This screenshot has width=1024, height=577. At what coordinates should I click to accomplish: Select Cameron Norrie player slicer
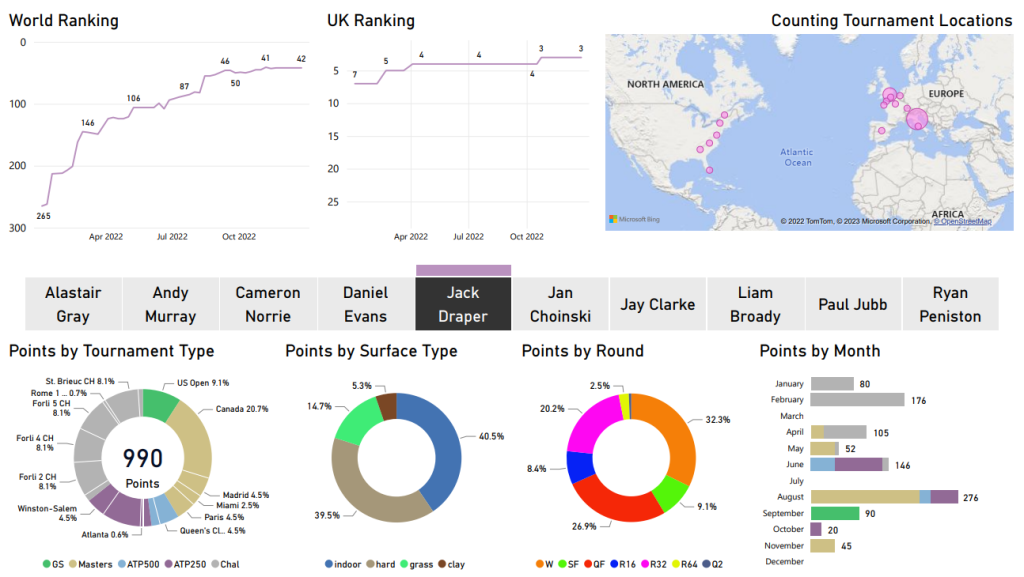pos(268,304)
